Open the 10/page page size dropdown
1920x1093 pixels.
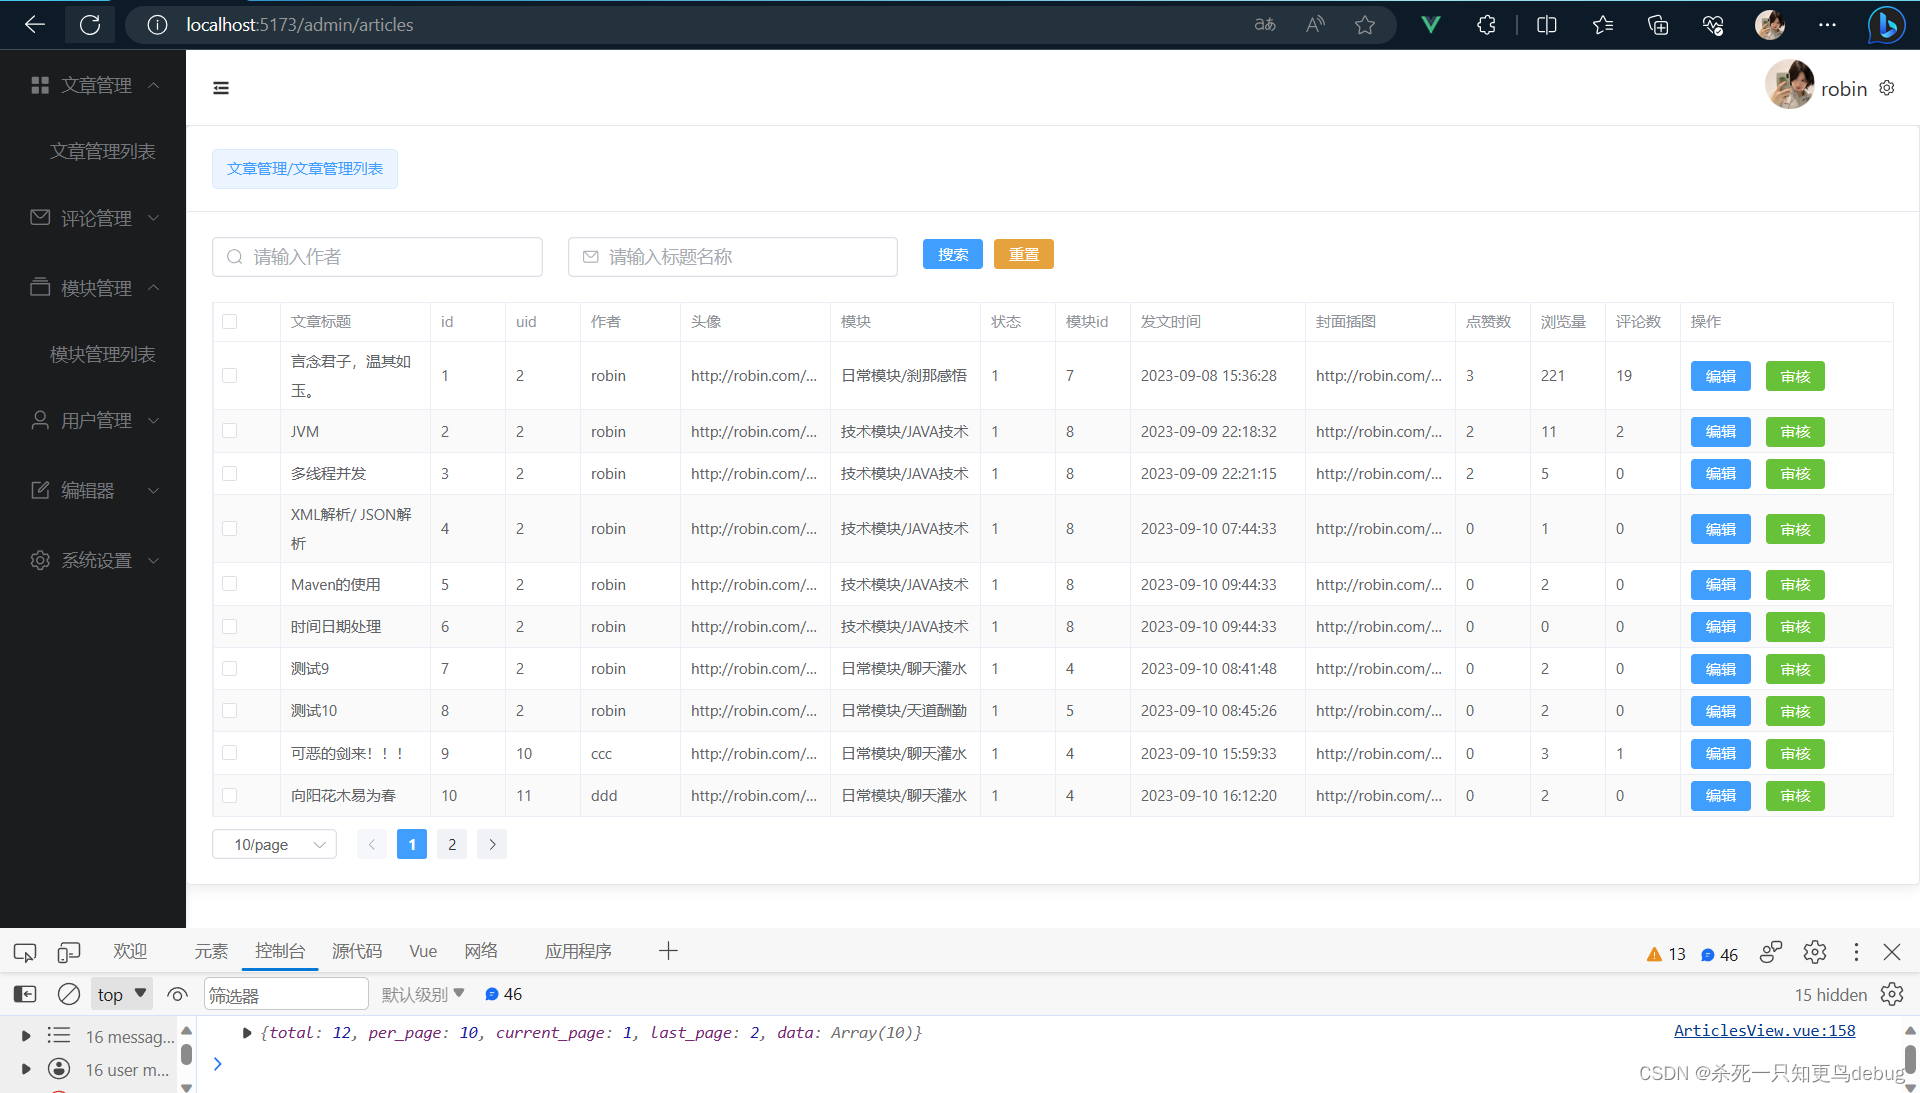coord(274,844)
